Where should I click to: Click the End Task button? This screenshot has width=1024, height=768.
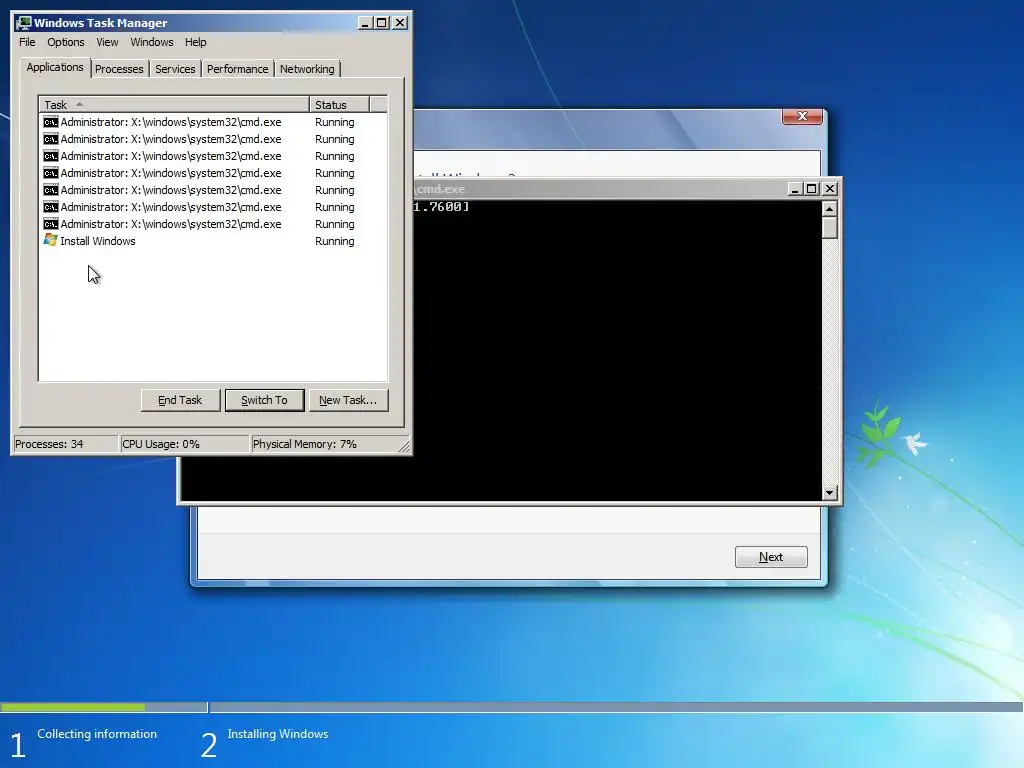click(180, 400)
